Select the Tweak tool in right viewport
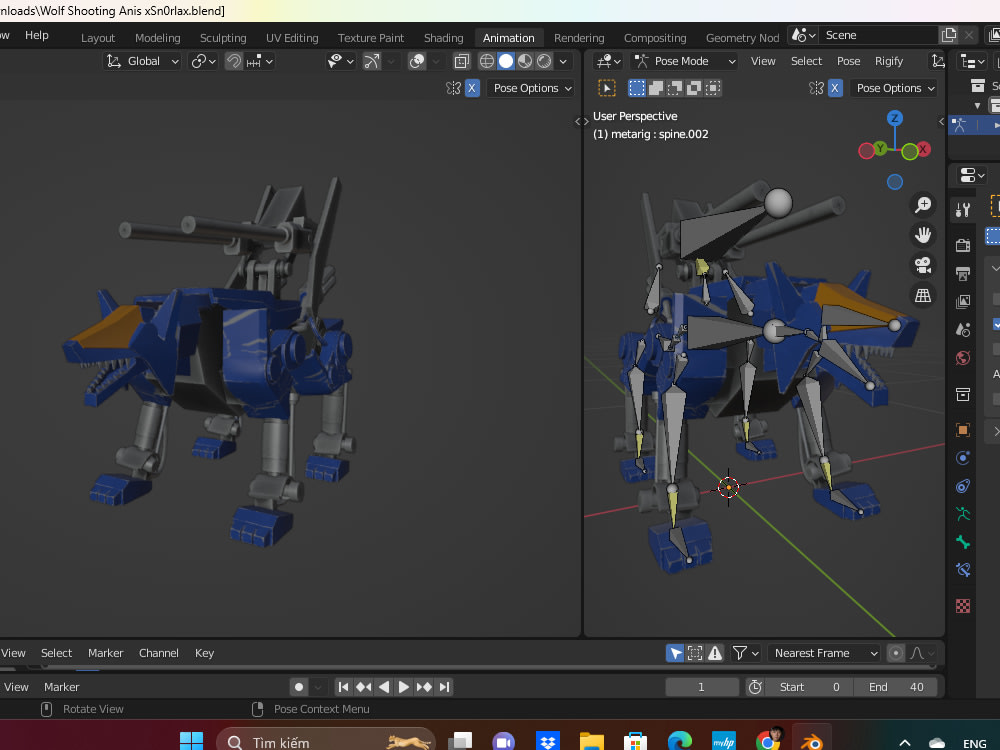The width and height of the screenshot is (1000, 750). click(x=607, y=88)
